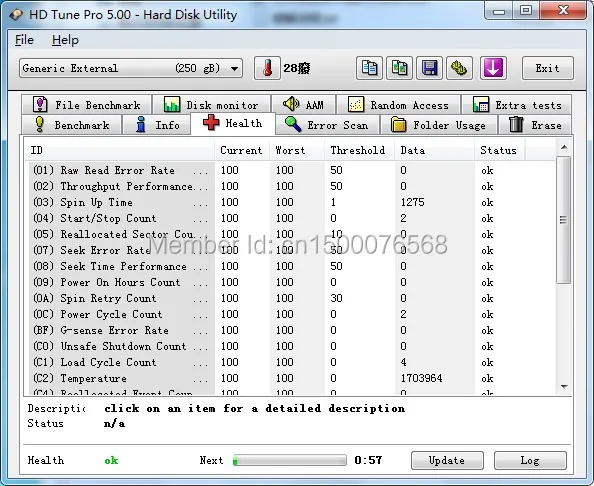
Task: Open the Help menu
Action: point(65,40)
